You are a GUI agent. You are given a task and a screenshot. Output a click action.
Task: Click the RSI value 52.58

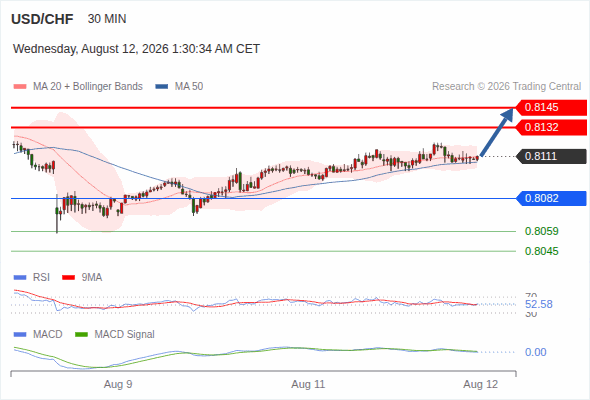click(539, 304)
